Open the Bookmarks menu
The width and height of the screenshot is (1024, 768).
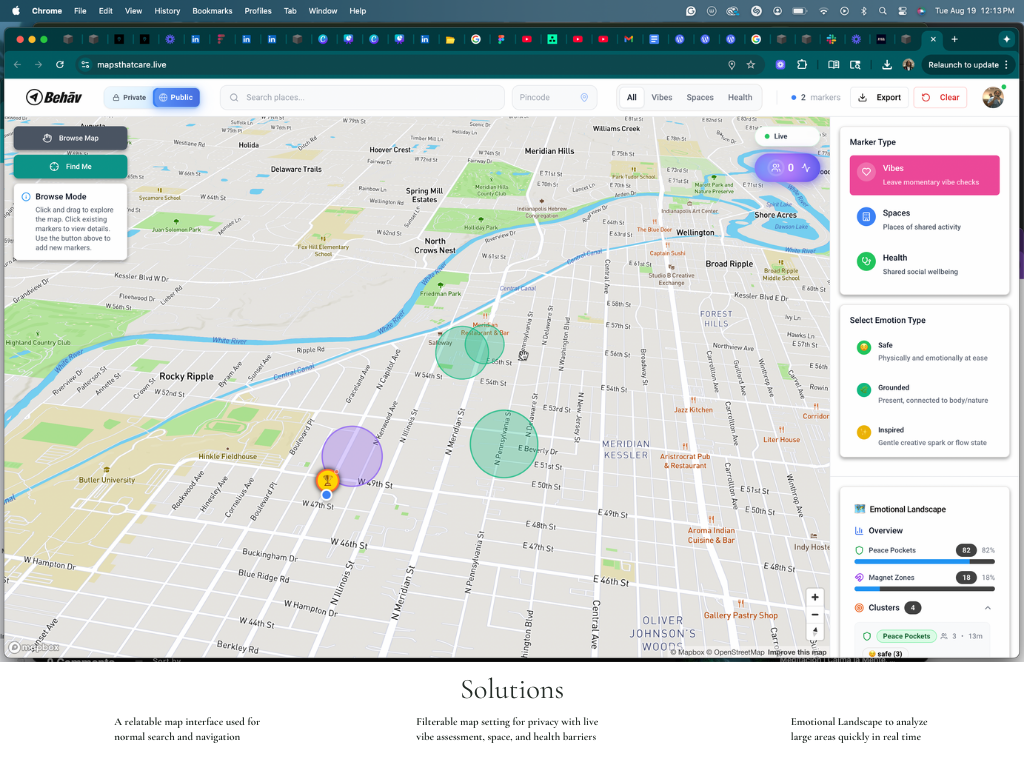[212, 10]
